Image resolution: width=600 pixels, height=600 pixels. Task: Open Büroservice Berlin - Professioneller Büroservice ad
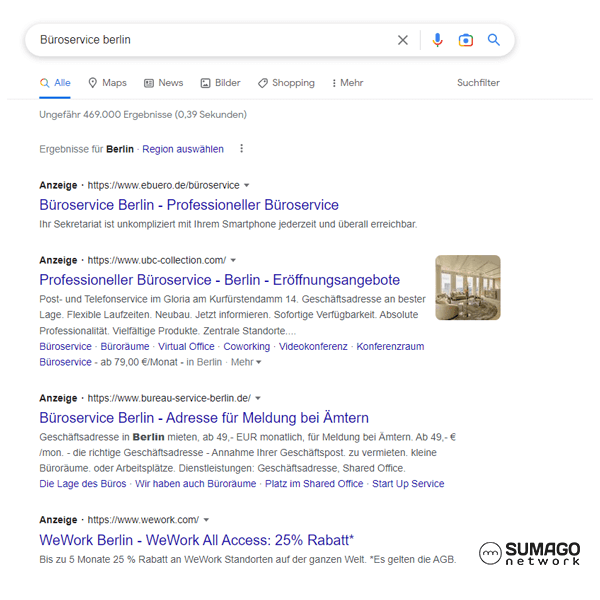(x=189, y=205)
